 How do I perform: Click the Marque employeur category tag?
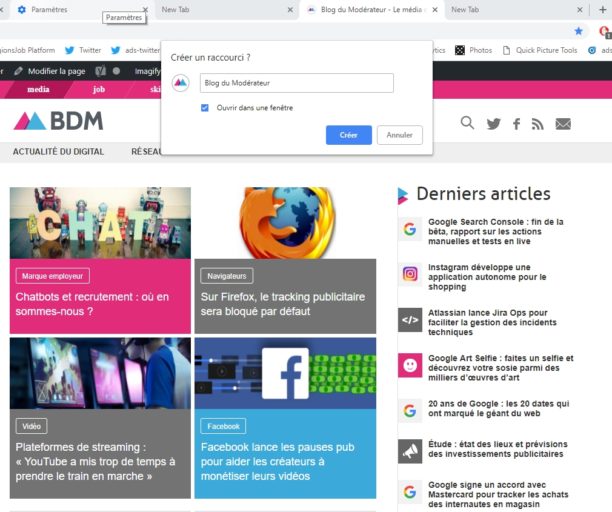(x=53, y=276)
